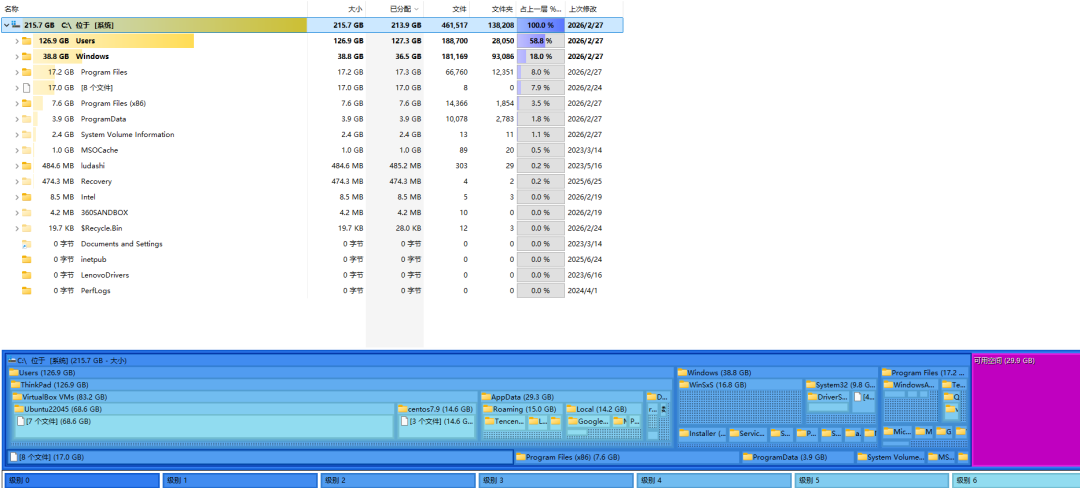
Task: Click the folder icon of the ThinkPad treemap block
Action: coord(15,385)
